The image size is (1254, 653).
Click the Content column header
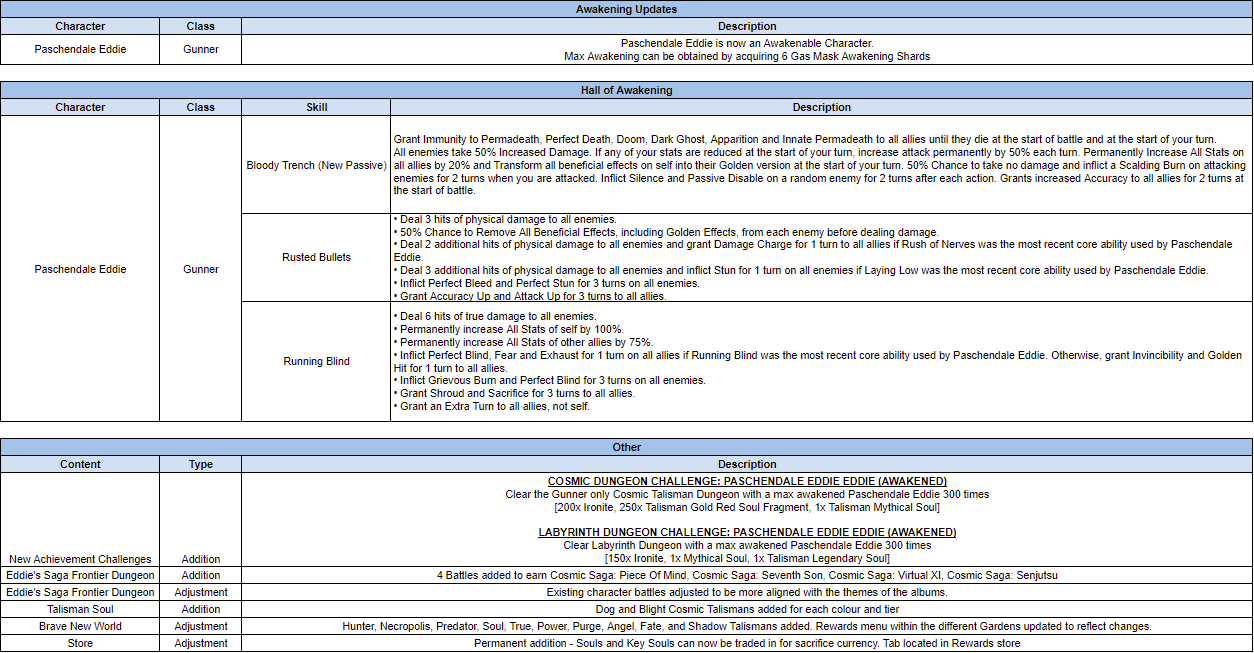point(80,464)
